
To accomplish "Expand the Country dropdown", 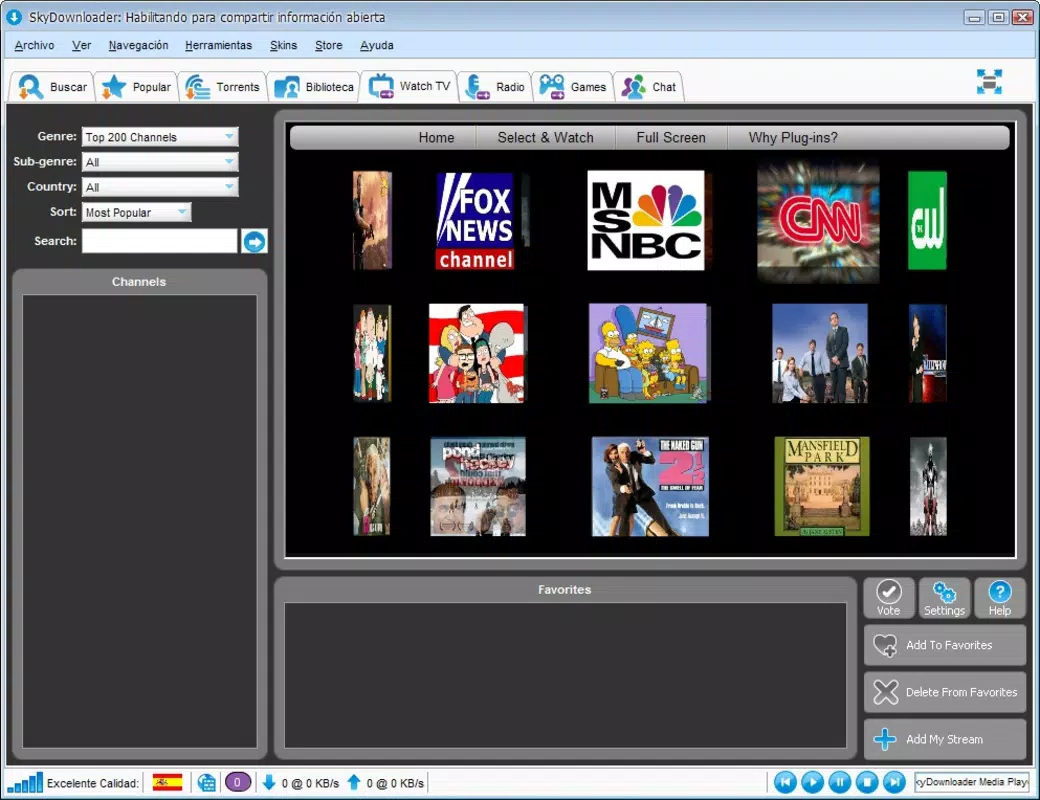I will (160, 187).
